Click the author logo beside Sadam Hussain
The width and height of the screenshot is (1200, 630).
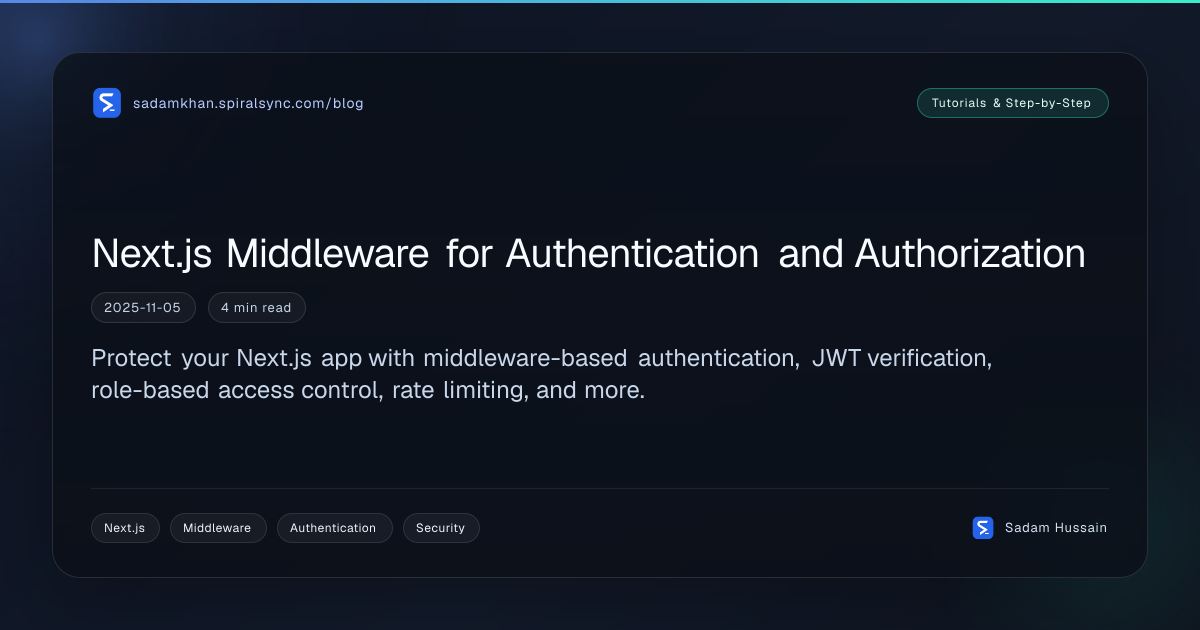(x=983, y=528)
